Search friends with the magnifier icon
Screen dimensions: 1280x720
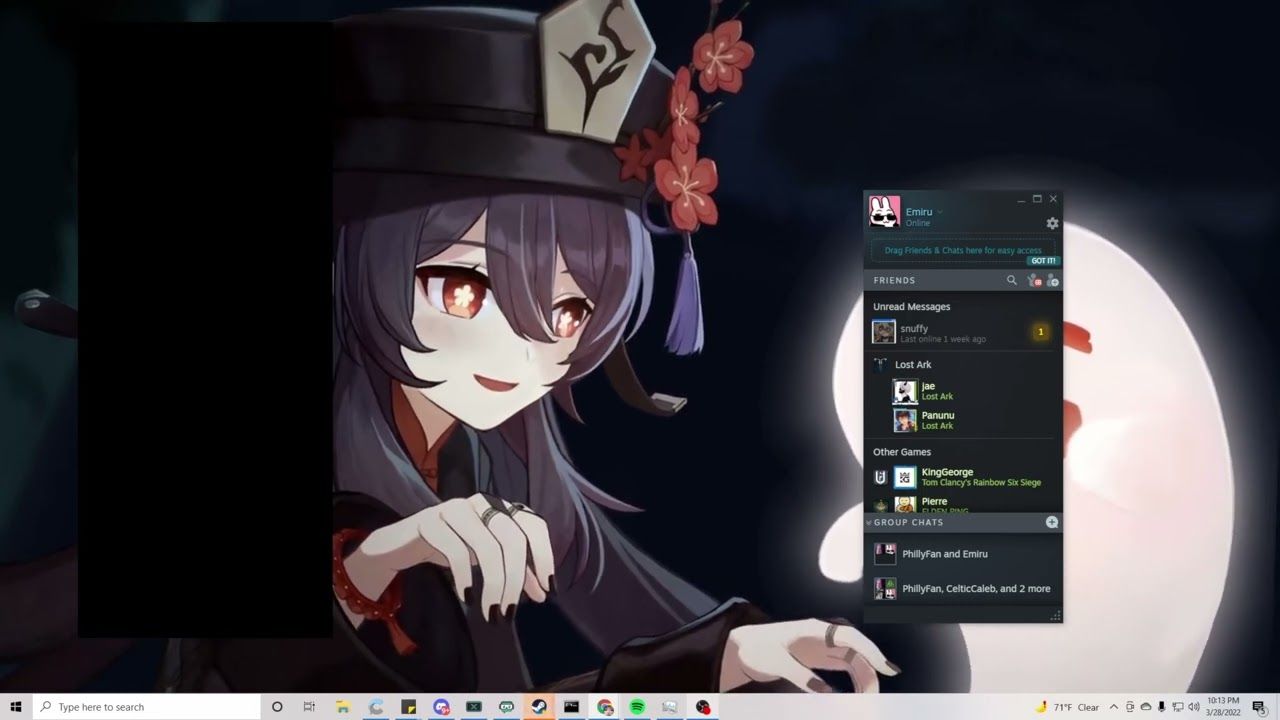1012,281
